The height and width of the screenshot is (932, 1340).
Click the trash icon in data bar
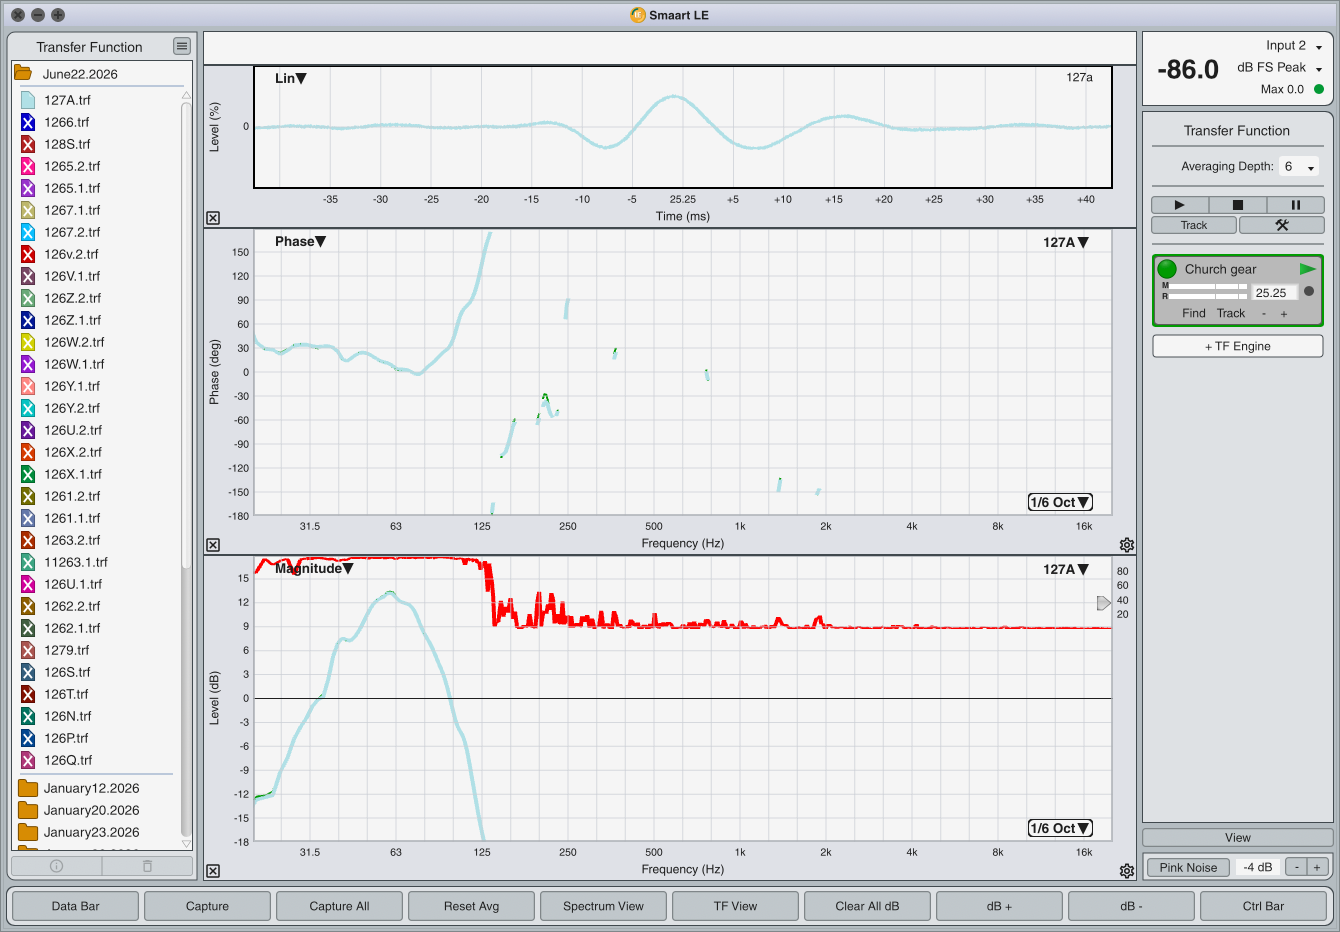coord(147,866)
